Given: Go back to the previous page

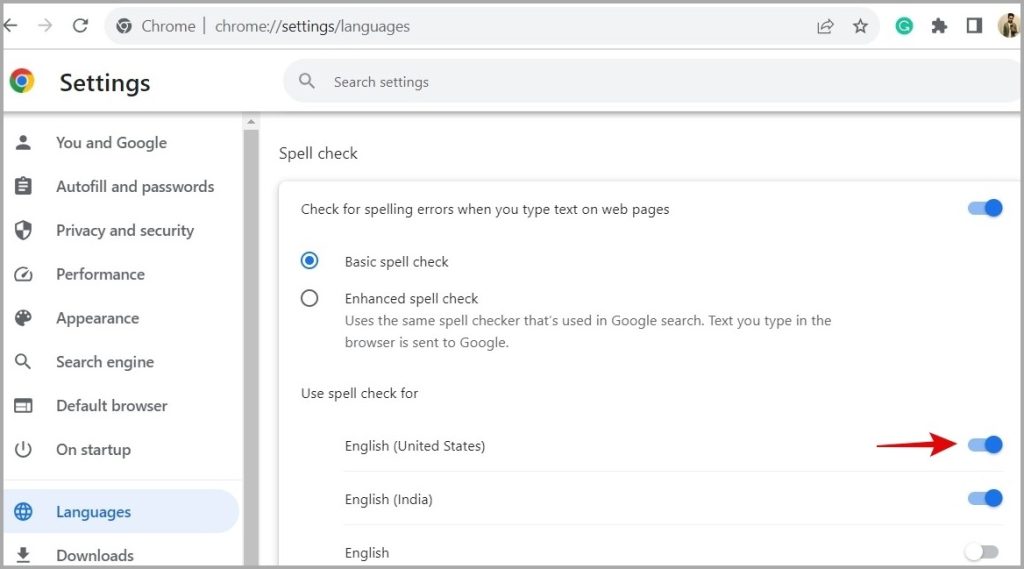Looking at the screenshot, I should (10, 26).
